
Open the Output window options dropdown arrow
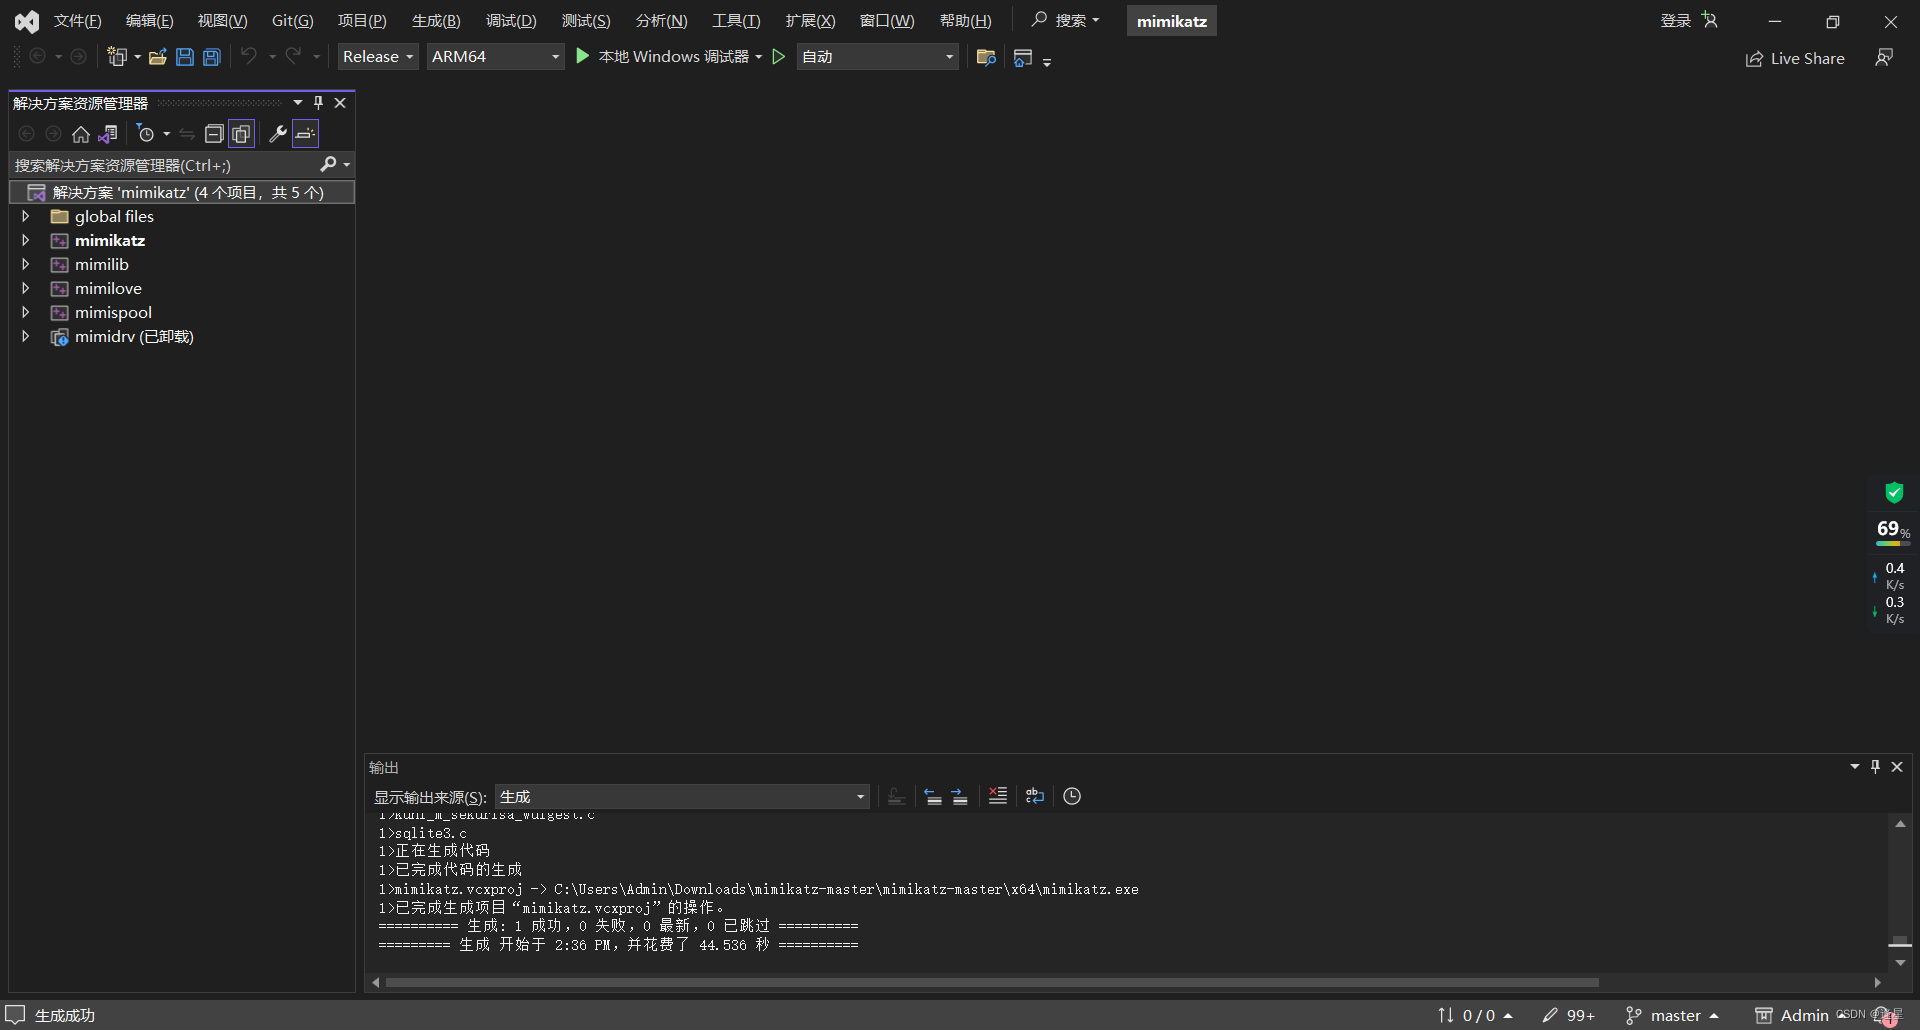(x=1855, y=766)
